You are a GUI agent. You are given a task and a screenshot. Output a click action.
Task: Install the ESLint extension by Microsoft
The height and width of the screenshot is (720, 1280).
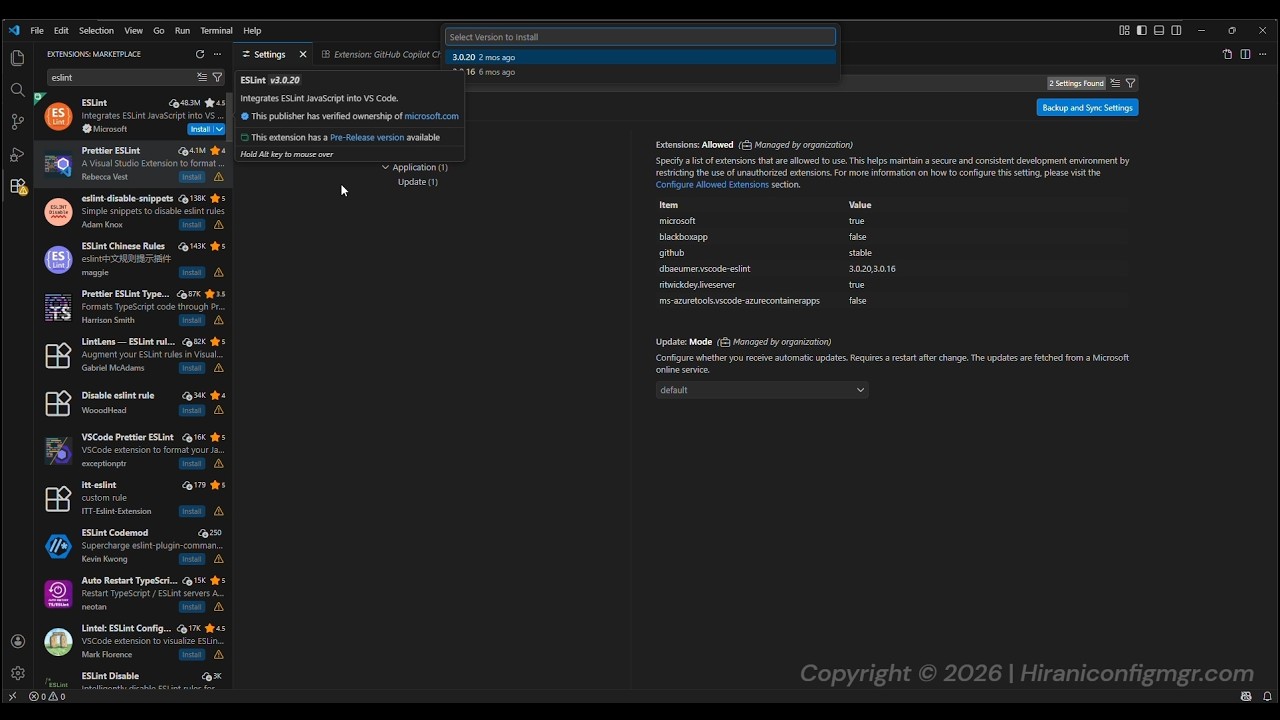point(200,129)
